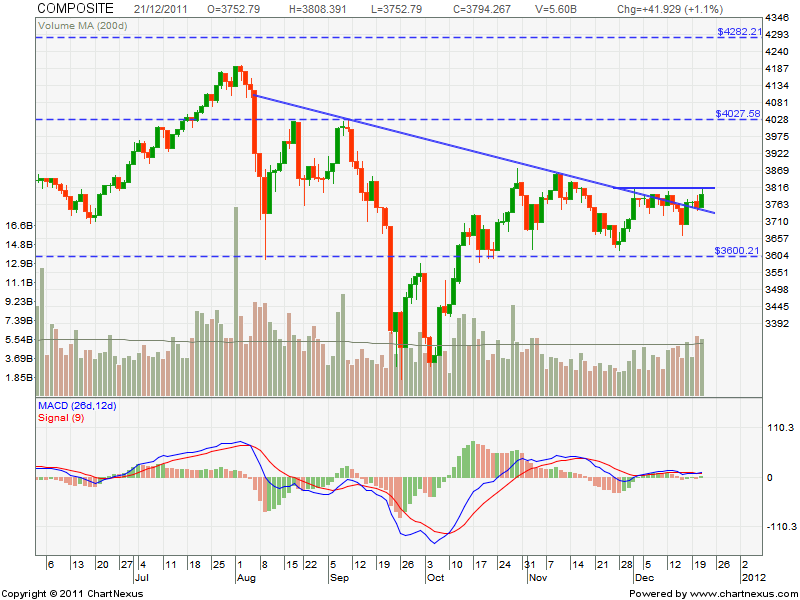Image resolution: width=800 pixels, height=600 pixels.
Task: Click the Oct month marker on time axis
Action: click(437, 577)
